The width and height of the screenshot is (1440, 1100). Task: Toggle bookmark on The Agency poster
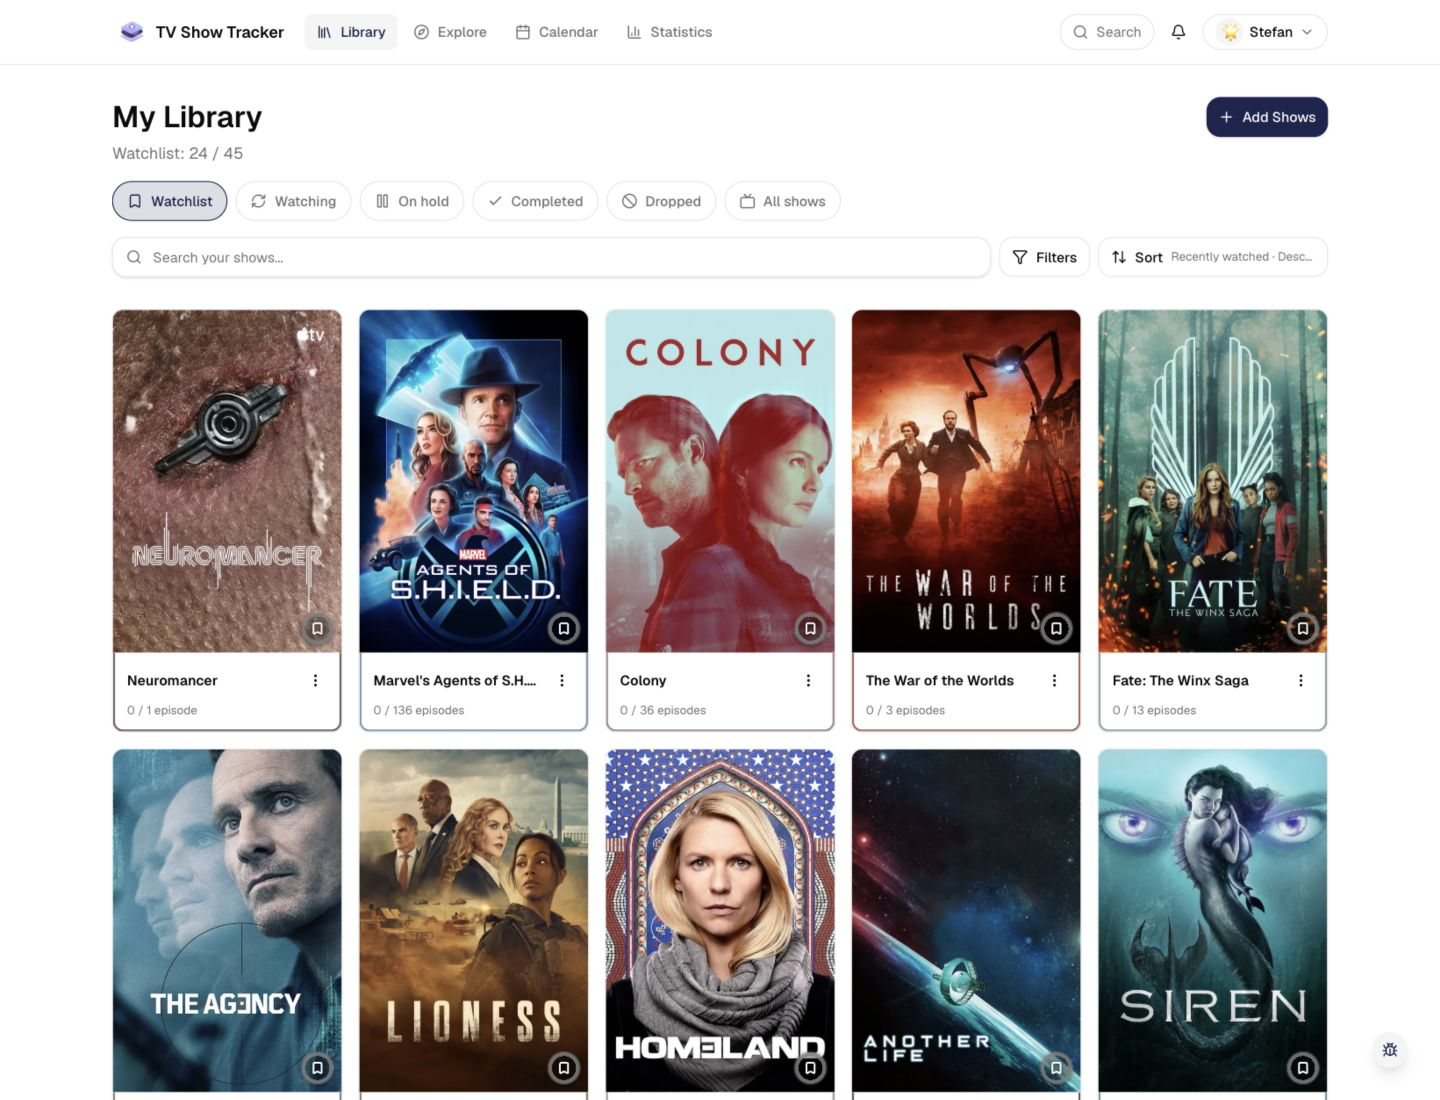pyautogui.click(x=317, y=1067)
